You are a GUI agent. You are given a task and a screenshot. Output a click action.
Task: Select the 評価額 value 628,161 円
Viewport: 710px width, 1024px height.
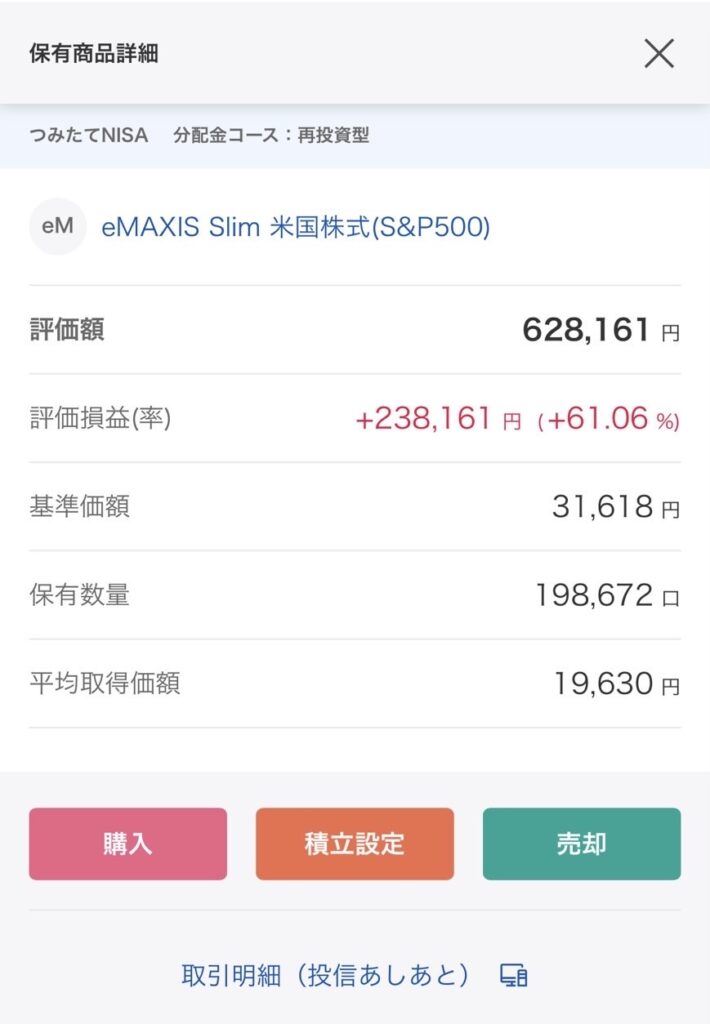pyautogui.click(x=600, y=330)
